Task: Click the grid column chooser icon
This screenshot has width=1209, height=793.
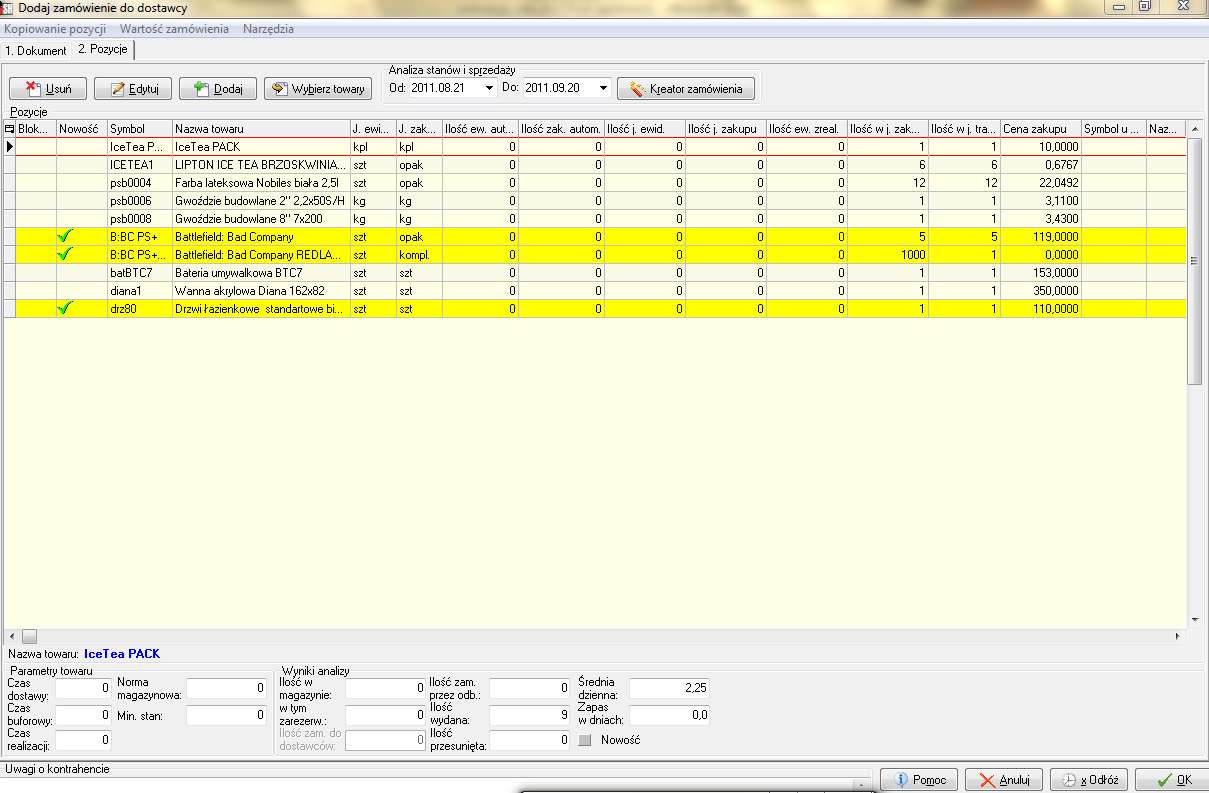Action: tap(10, 129)
